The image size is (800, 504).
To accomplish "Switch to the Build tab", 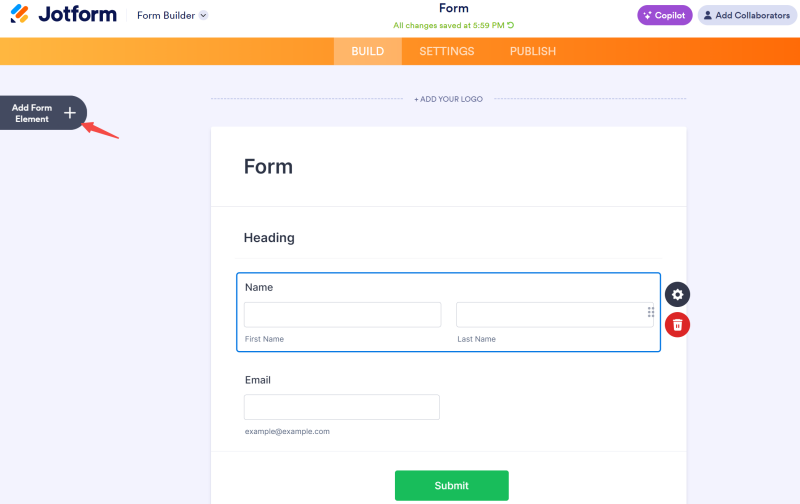I will click(x=367, y=51).
